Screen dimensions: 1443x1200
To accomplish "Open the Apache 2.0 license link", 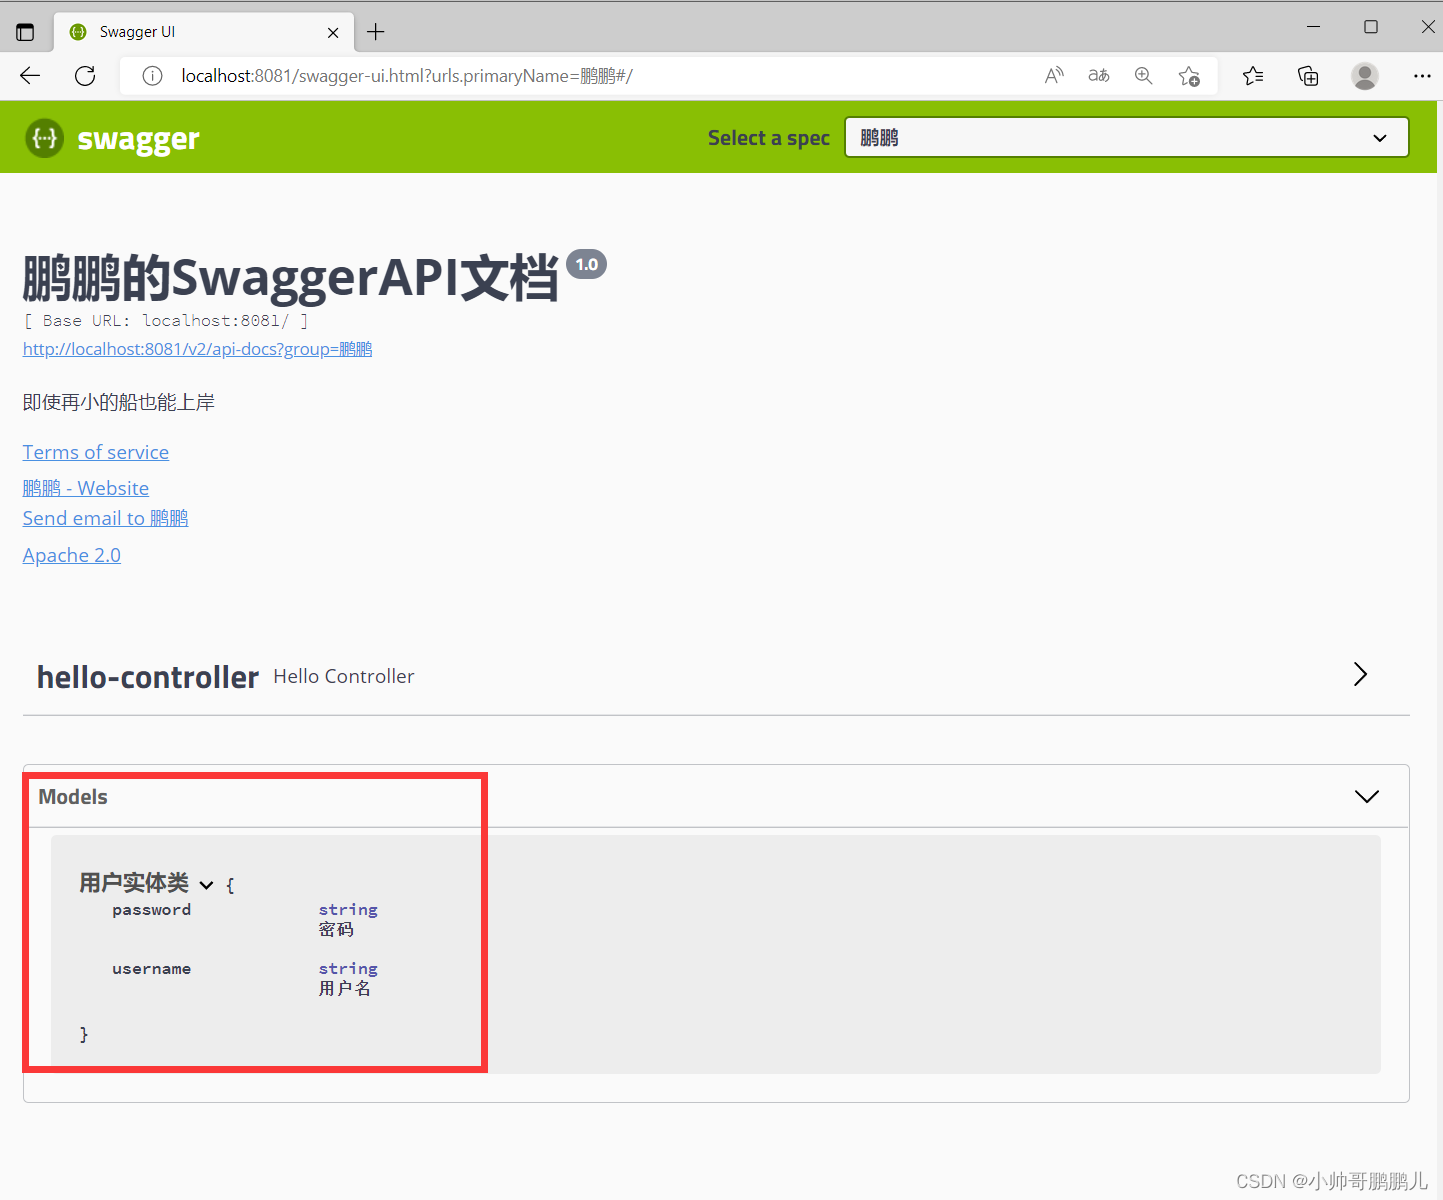I will point(72,555).
